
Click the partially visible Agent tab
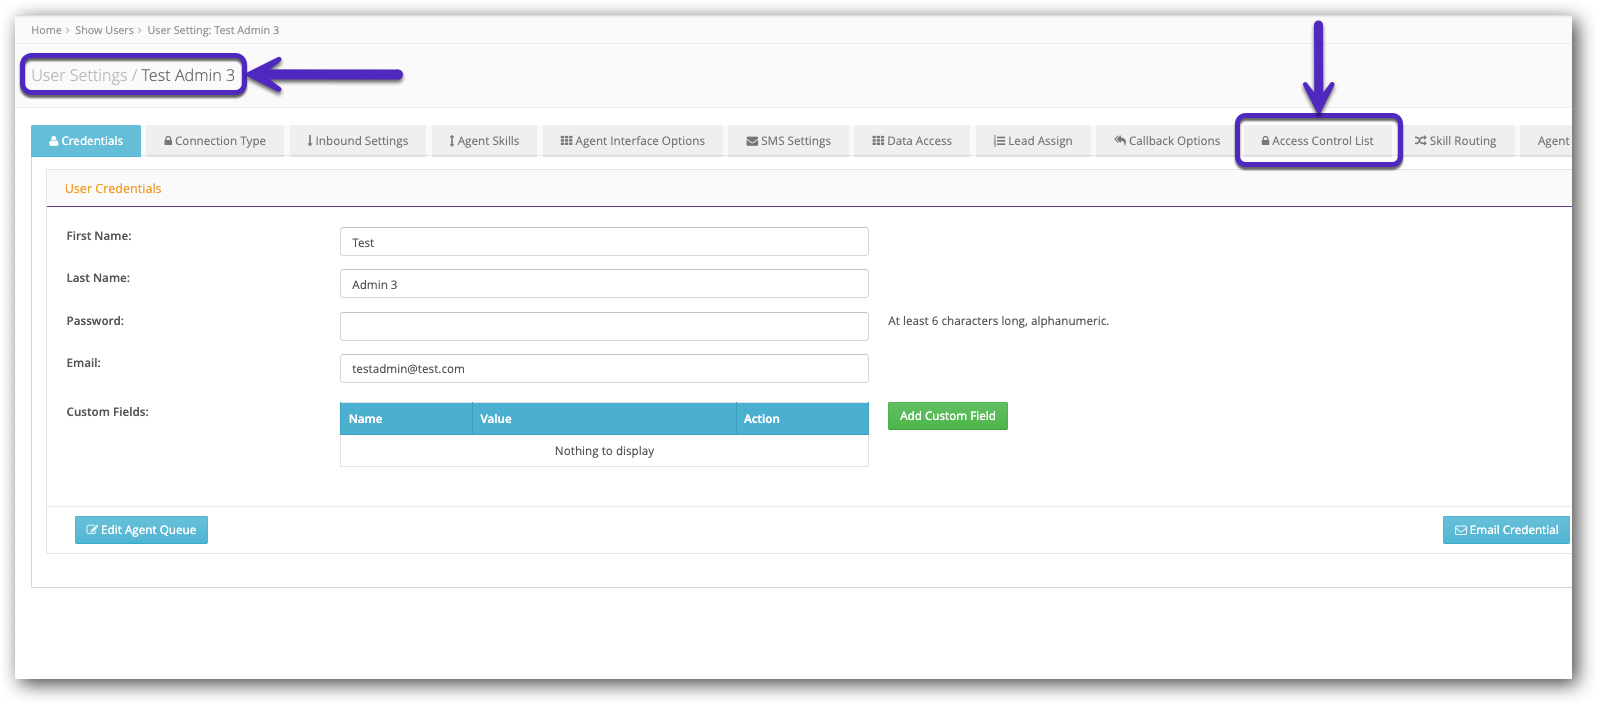1546,141
